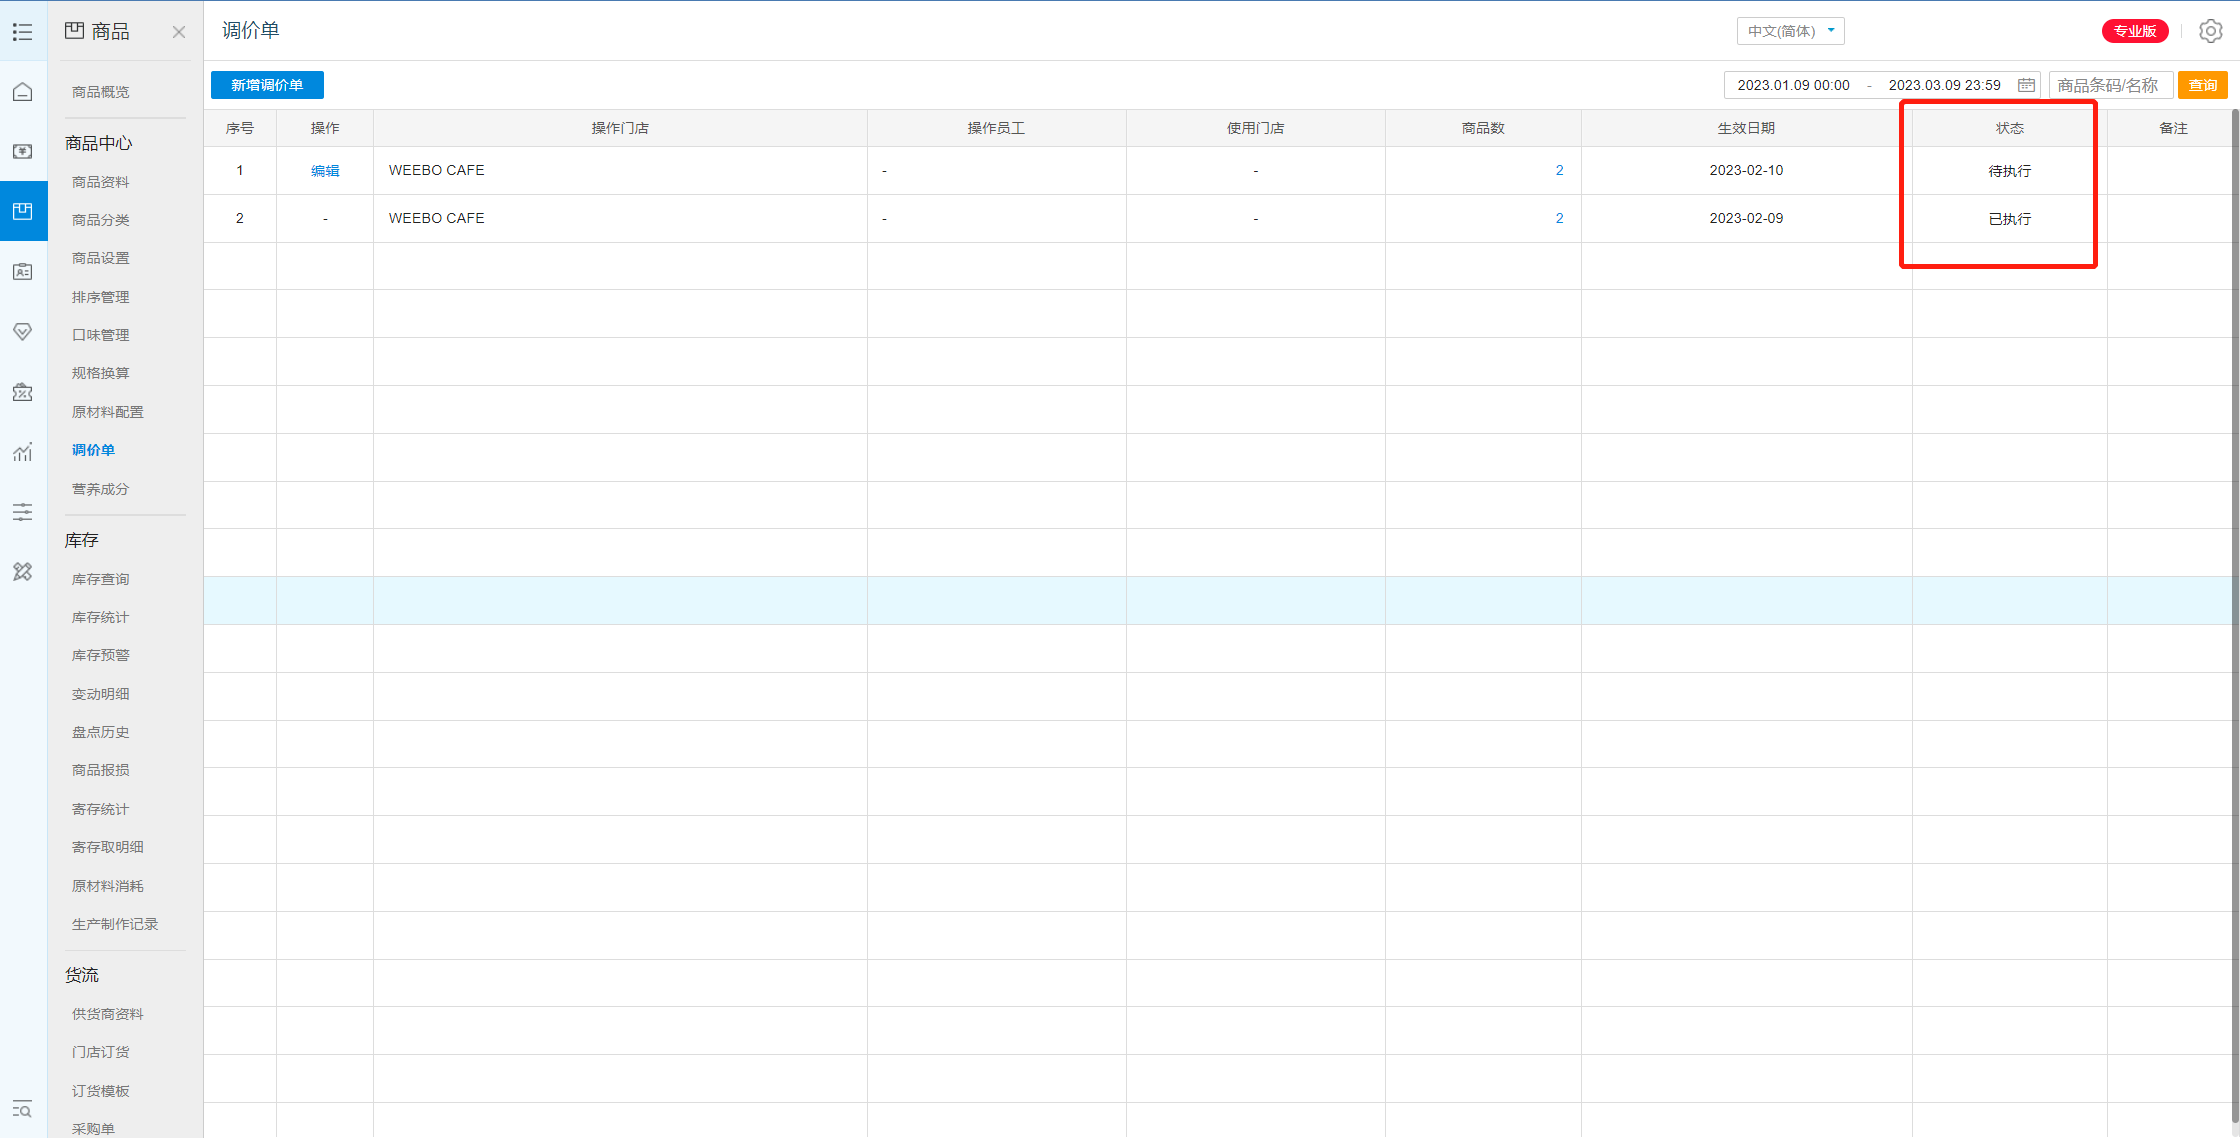Expand the 中文(简体) language dropdown
Viewport: 2240px width, 1138px height.
pos(1790,31)
